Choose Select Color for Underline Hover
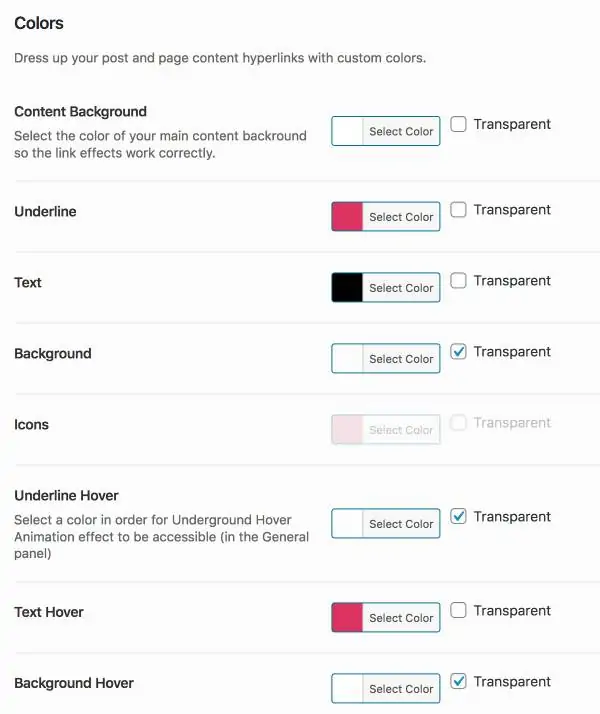This screenshot has width=600, height=714. 401,524
